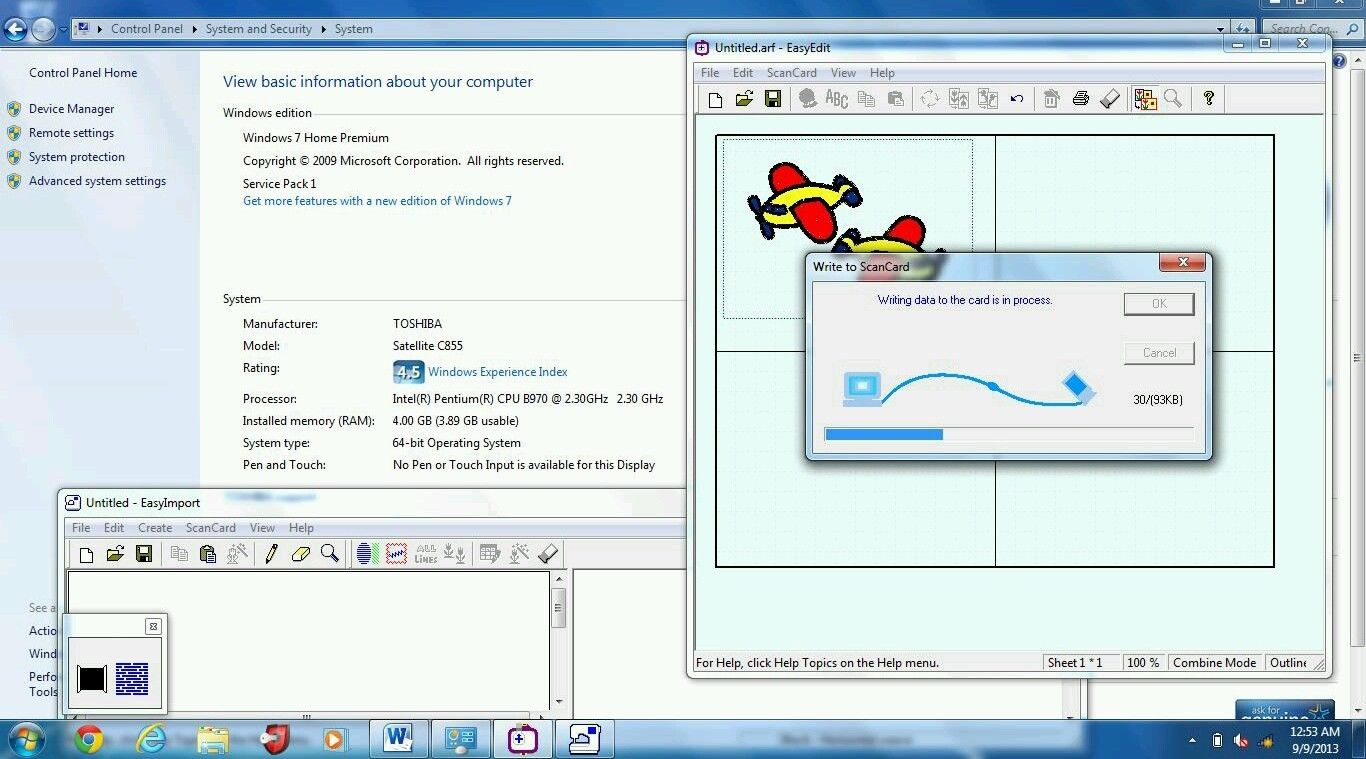Open Google Chrome from the taskbar
The height and width of the screenshot is (759, 1366).
89,740
